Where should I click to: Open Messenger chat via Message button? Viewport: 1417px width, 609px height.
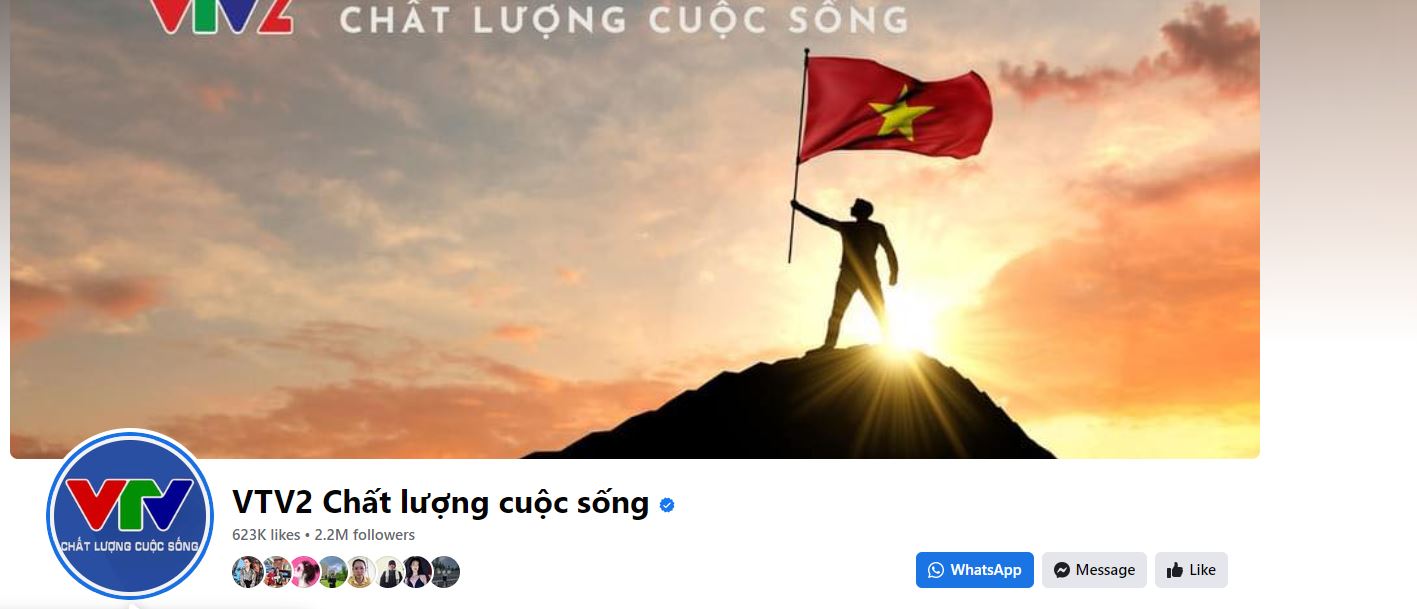tap(1094, 570)
